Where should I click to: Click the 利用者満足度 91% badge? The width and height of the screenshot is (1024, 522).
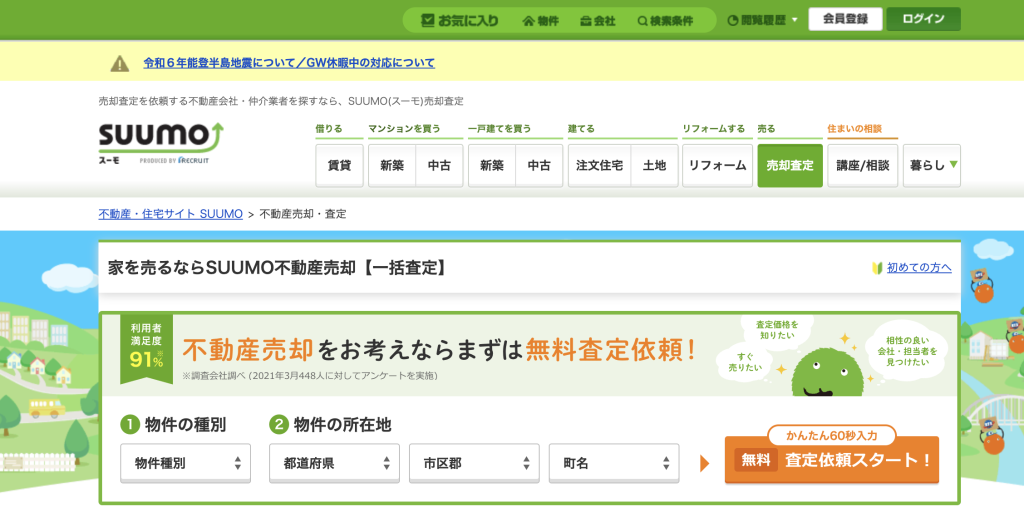tap(146, 348)
